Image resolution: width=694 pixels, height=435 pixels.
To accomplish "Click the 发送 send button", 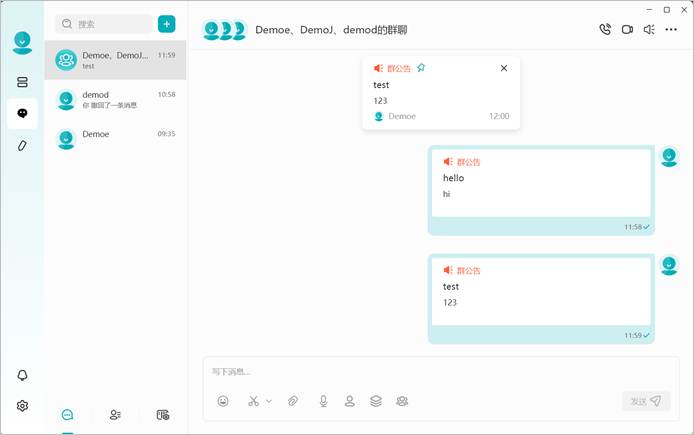I will click(646, 401).
